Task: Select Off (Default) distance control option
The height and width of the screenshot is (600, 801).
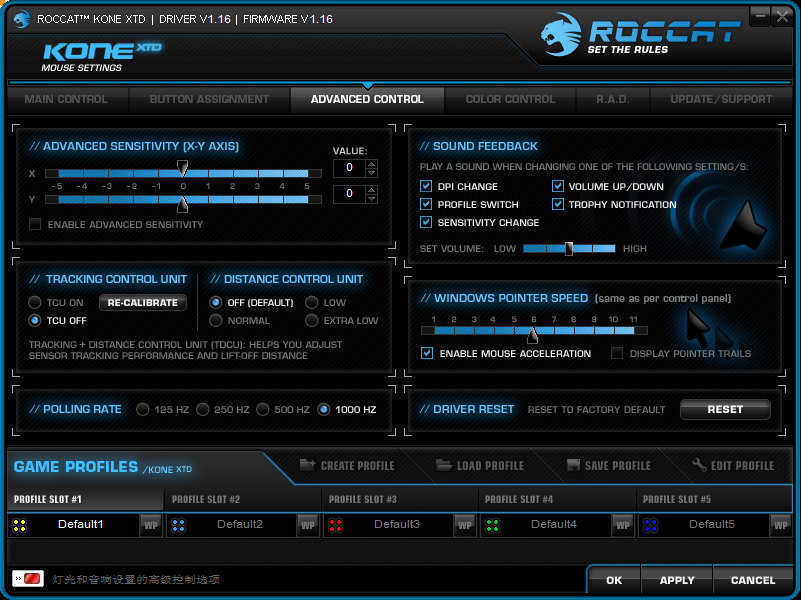Action: [x=216, y=302]
